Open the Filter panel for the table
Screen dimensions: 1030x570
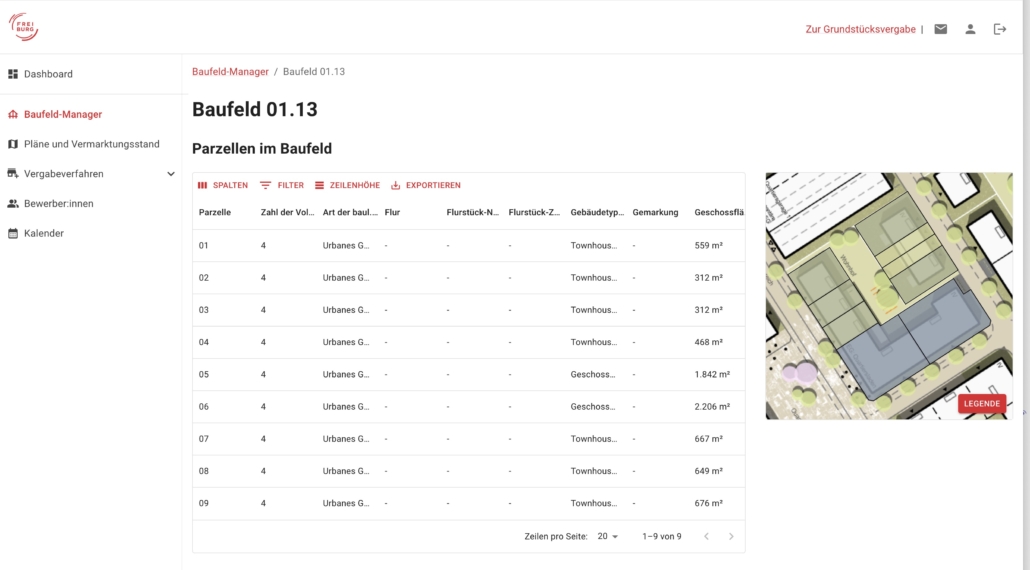point(282,186)
